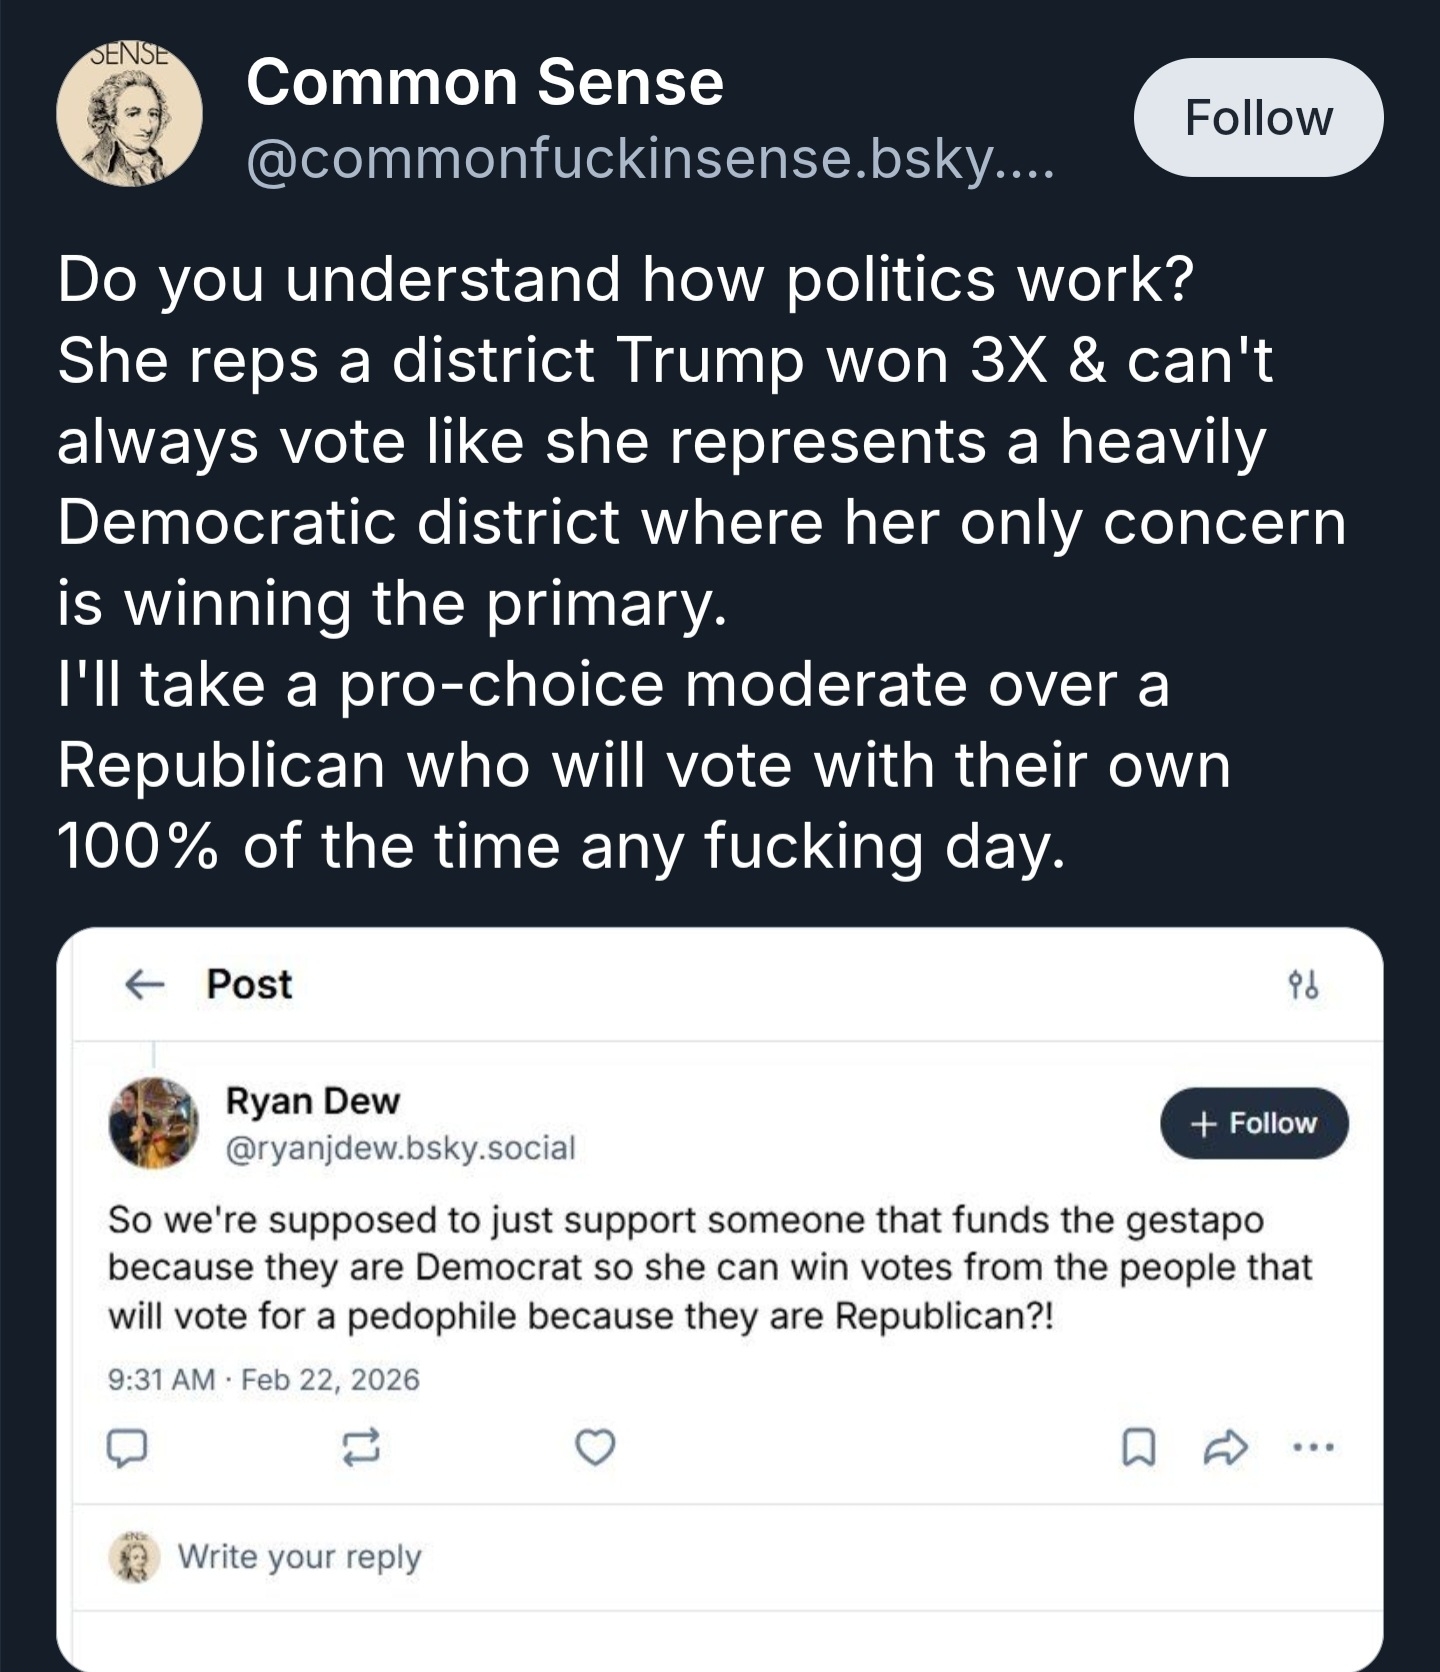This screenshot has width=1440, height=1672.
Task: Like the post with heart icon
Action: [596, 1447]
